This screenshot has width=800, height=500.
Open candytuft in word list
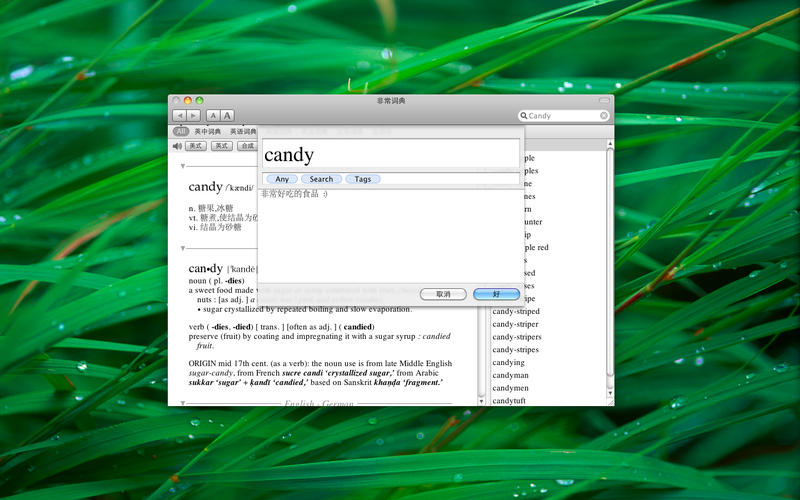pos(509,401)
